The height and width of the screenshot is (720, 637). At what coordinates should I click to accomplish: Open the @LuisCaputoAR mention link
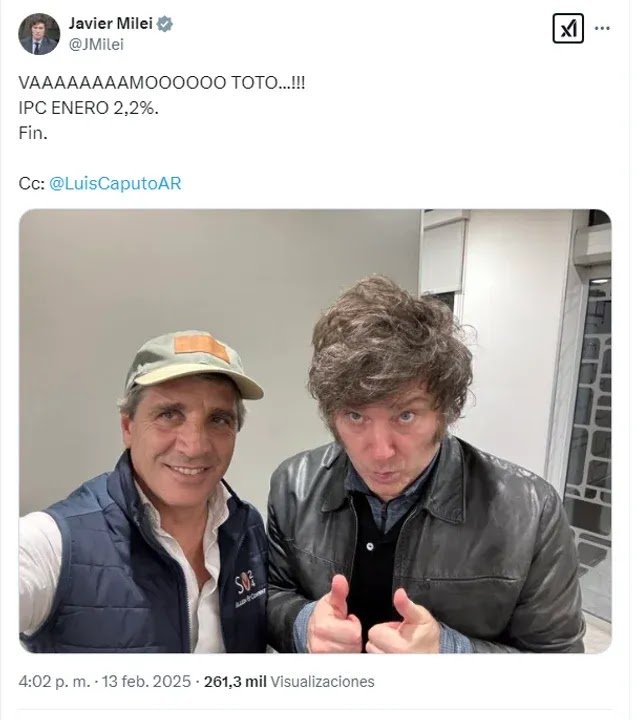click(115, 184)
